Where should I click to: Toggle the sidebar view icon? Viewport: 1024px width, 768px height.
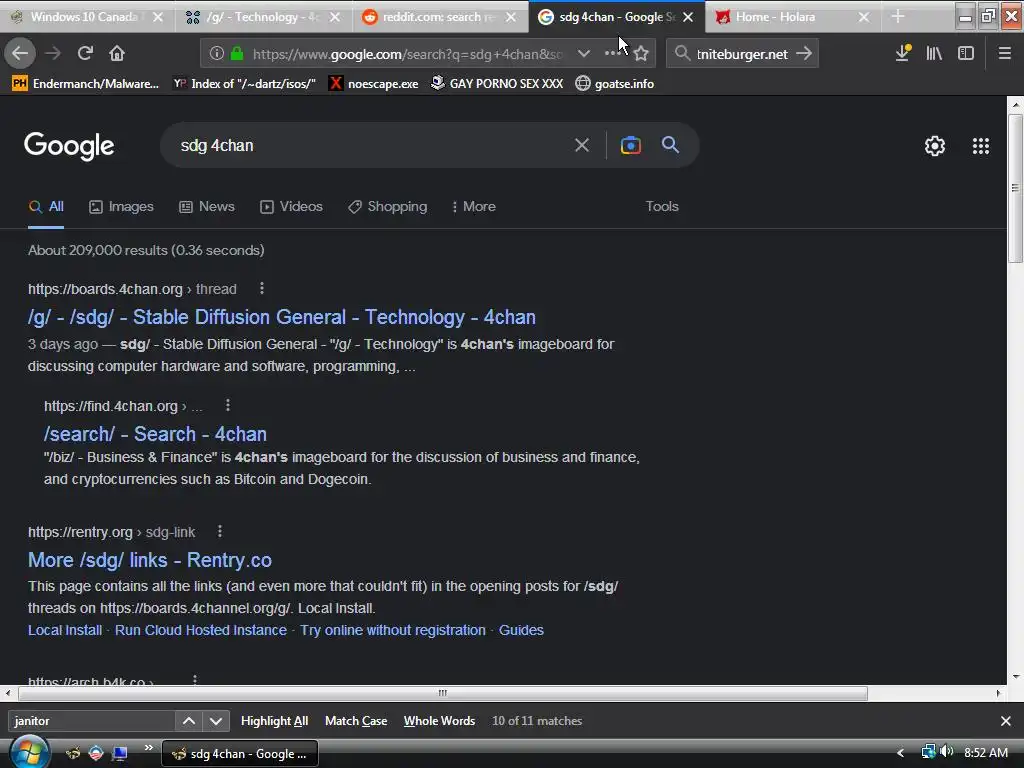tap(966, 53)
